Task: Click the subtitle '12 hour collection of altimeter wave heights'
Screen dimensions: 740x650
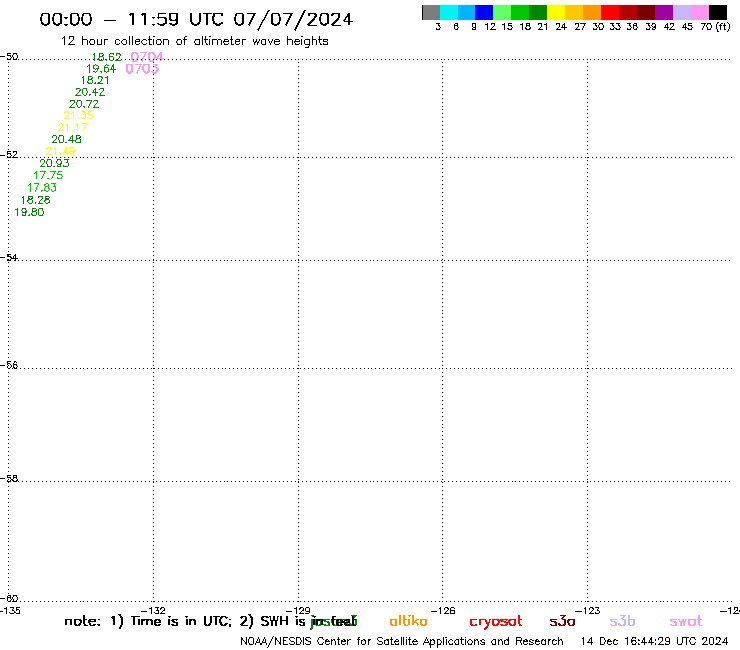Action: (x=194, y=41)
